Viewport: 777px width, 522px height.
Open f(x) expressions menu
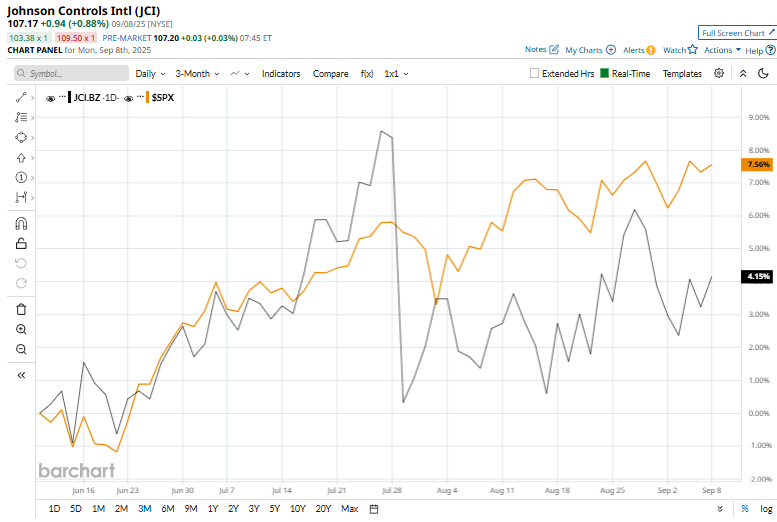pyautogui.click(x=367, y=74)
